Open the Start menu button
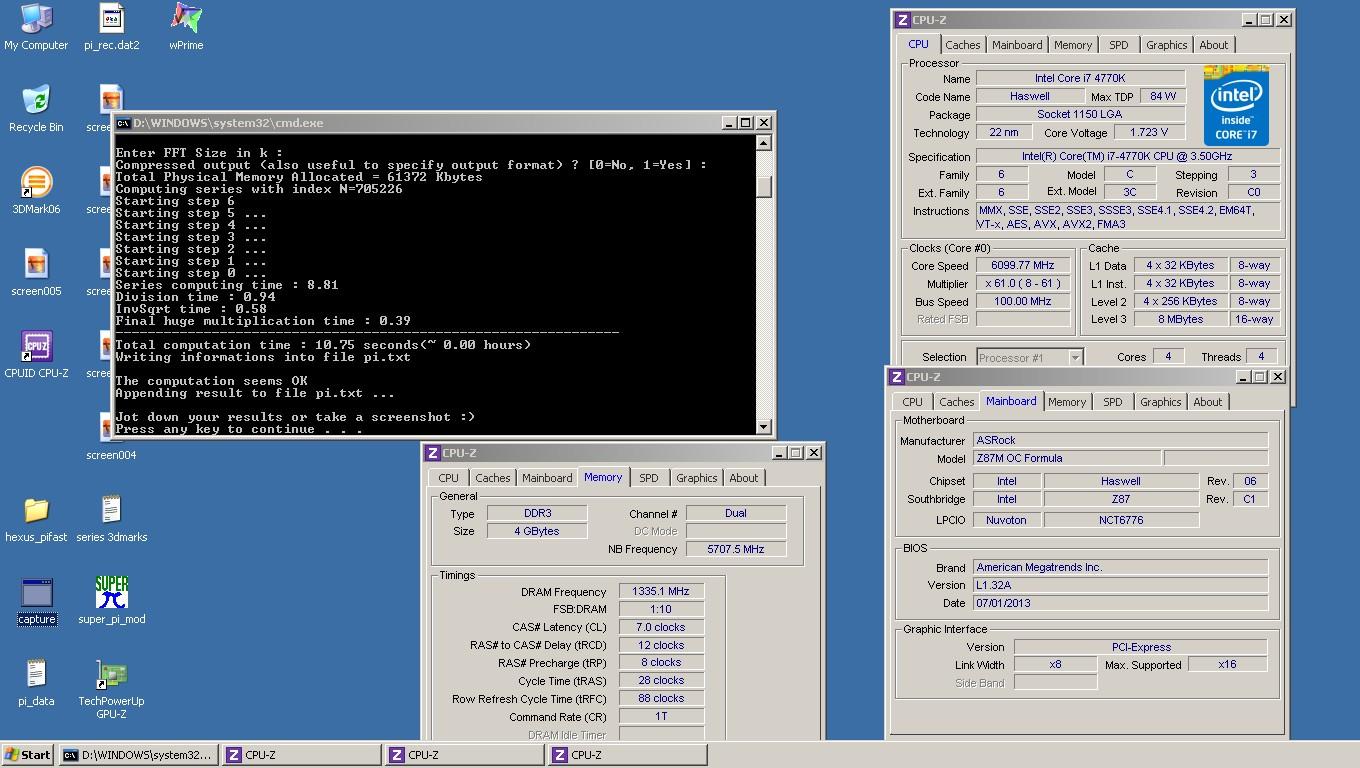This screenshot has width=1360, height=768. [28, 755]
